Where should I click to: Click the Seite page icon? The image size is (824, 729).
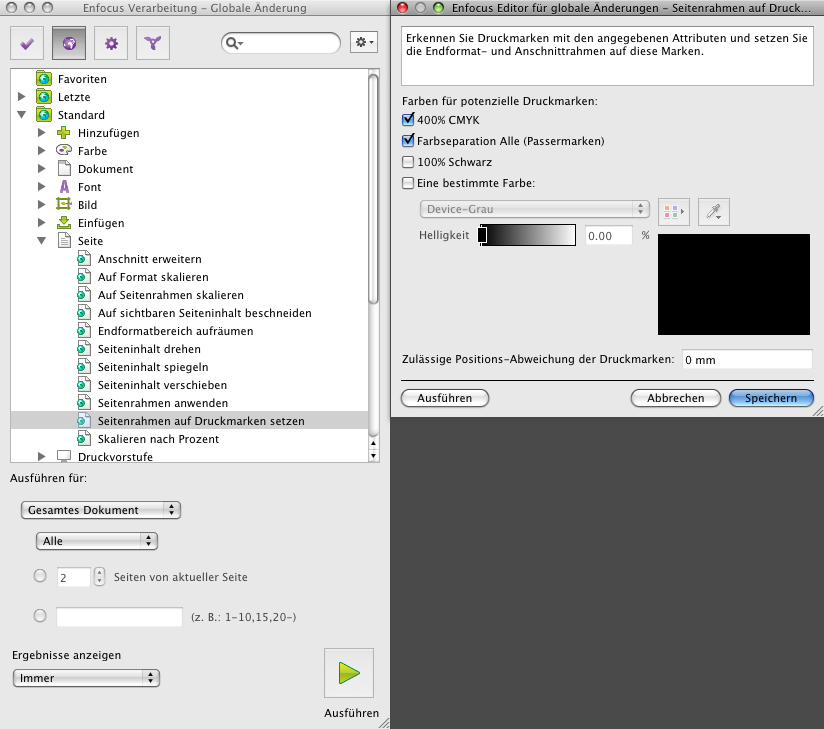coord(64,240)
